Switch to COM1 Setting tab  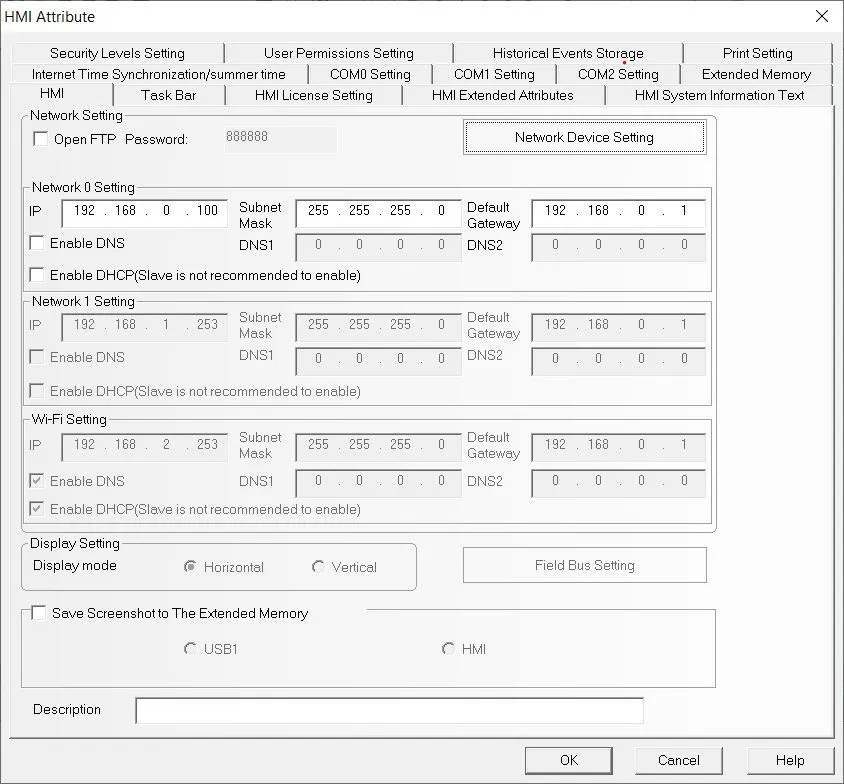[494, 74]
